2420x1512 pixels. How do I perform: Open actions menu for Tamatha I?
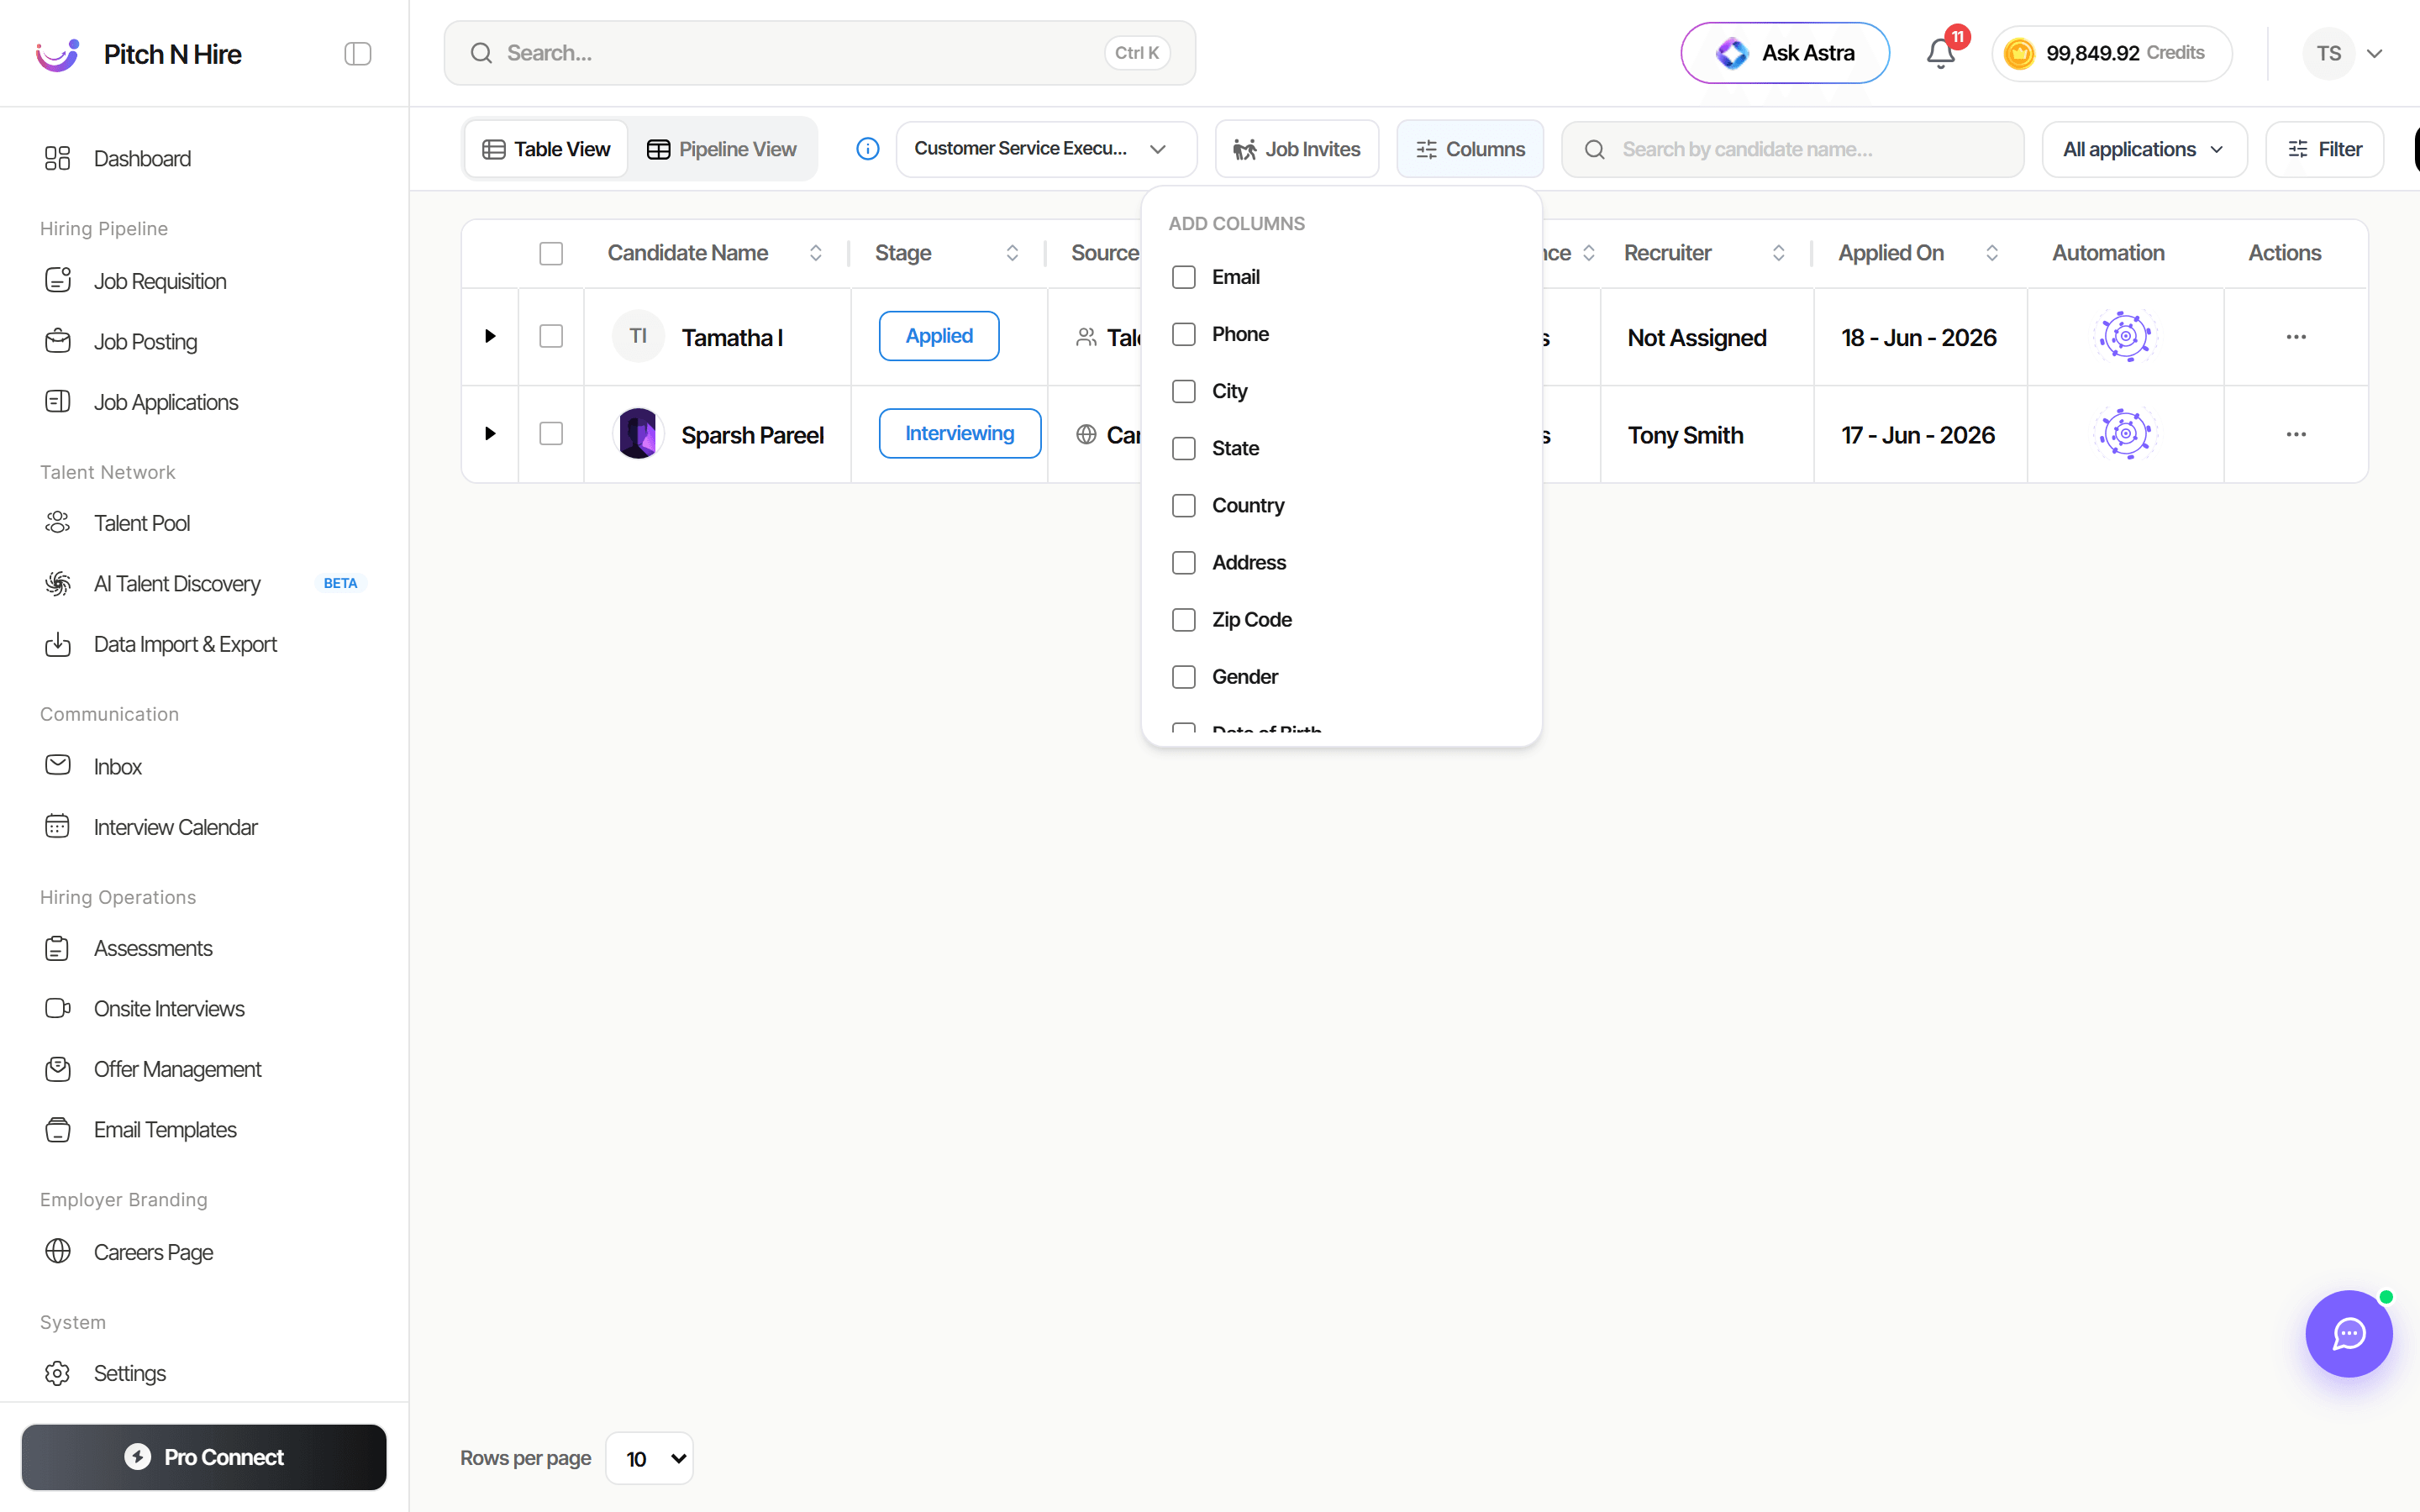pos(2296,337)
